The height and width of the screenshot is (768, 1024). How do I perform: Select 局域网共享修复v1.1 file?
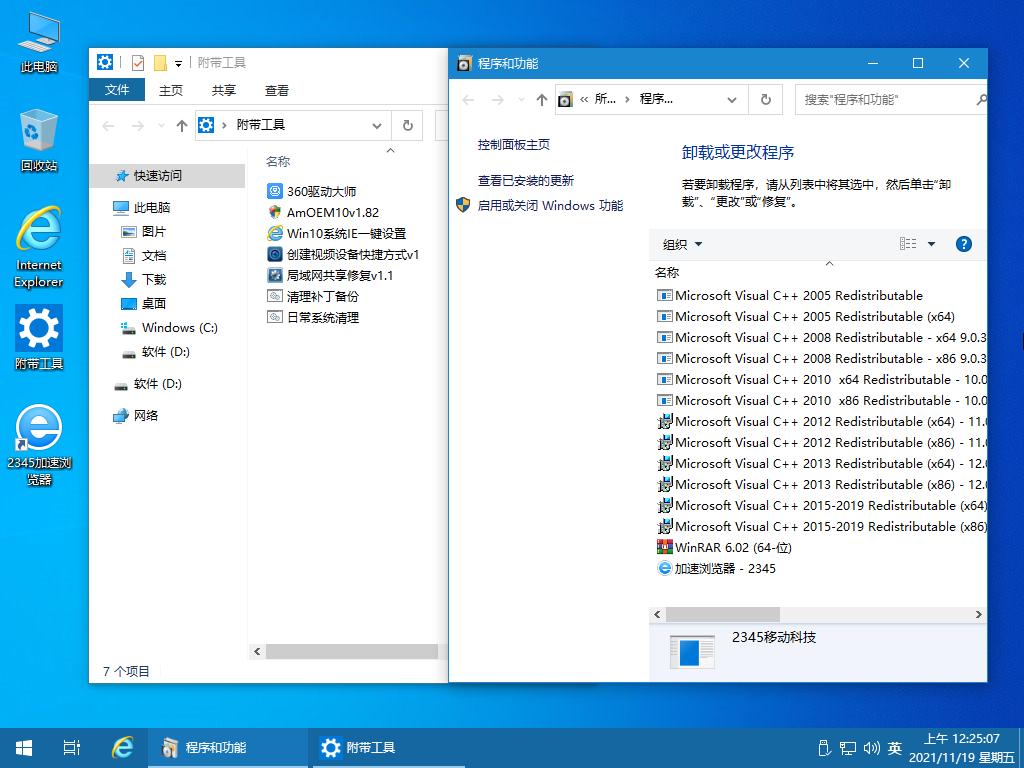point(330,275)
